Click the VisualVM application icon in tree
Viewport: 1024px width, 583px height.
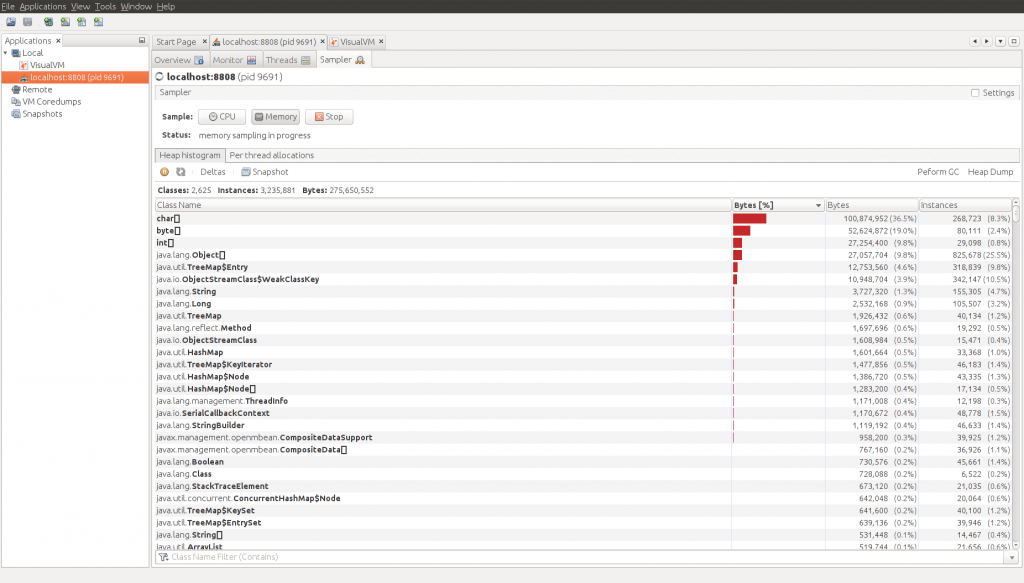pos(24,65)
